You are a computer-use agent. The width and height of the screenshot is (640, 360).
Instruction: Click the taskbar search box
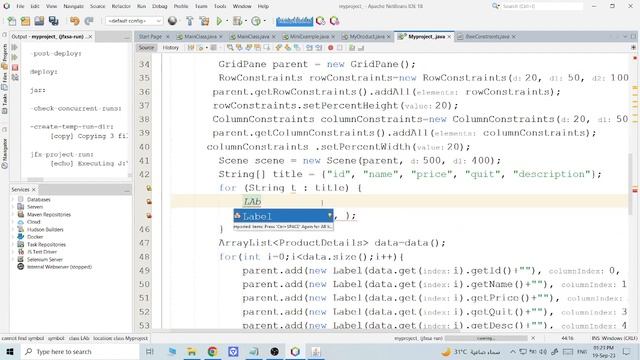click(80, 351)
